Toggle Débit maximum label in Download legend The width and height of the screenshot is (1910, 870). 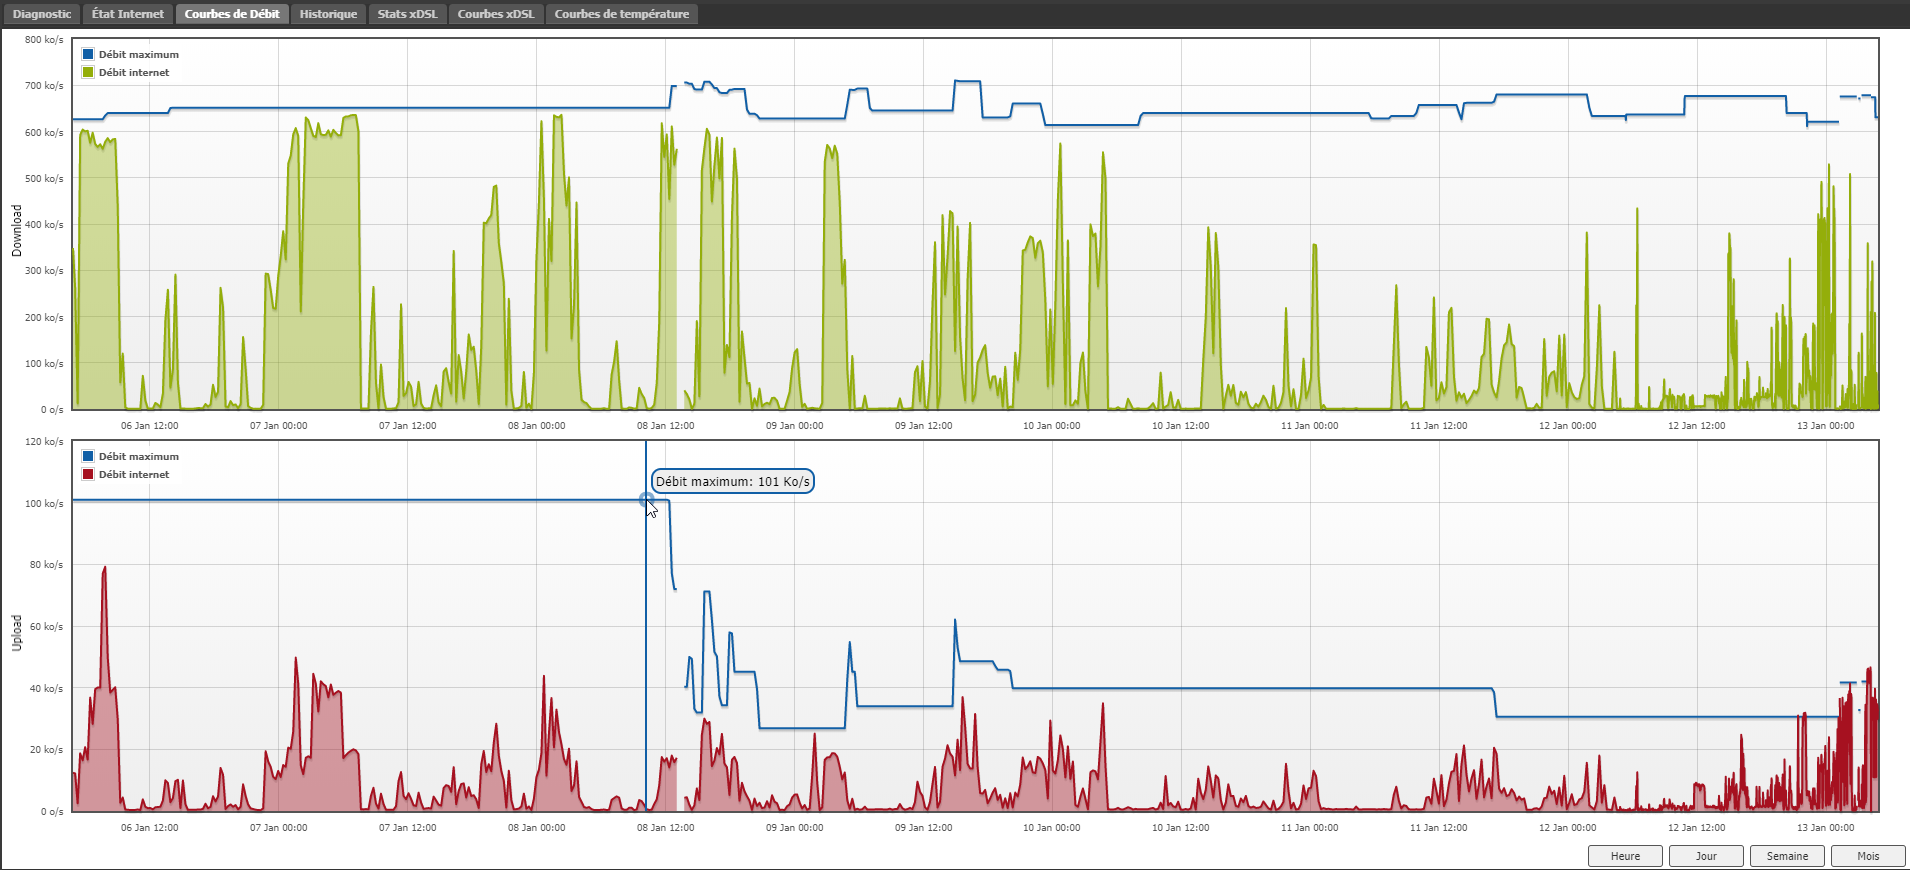coord(139,54)
